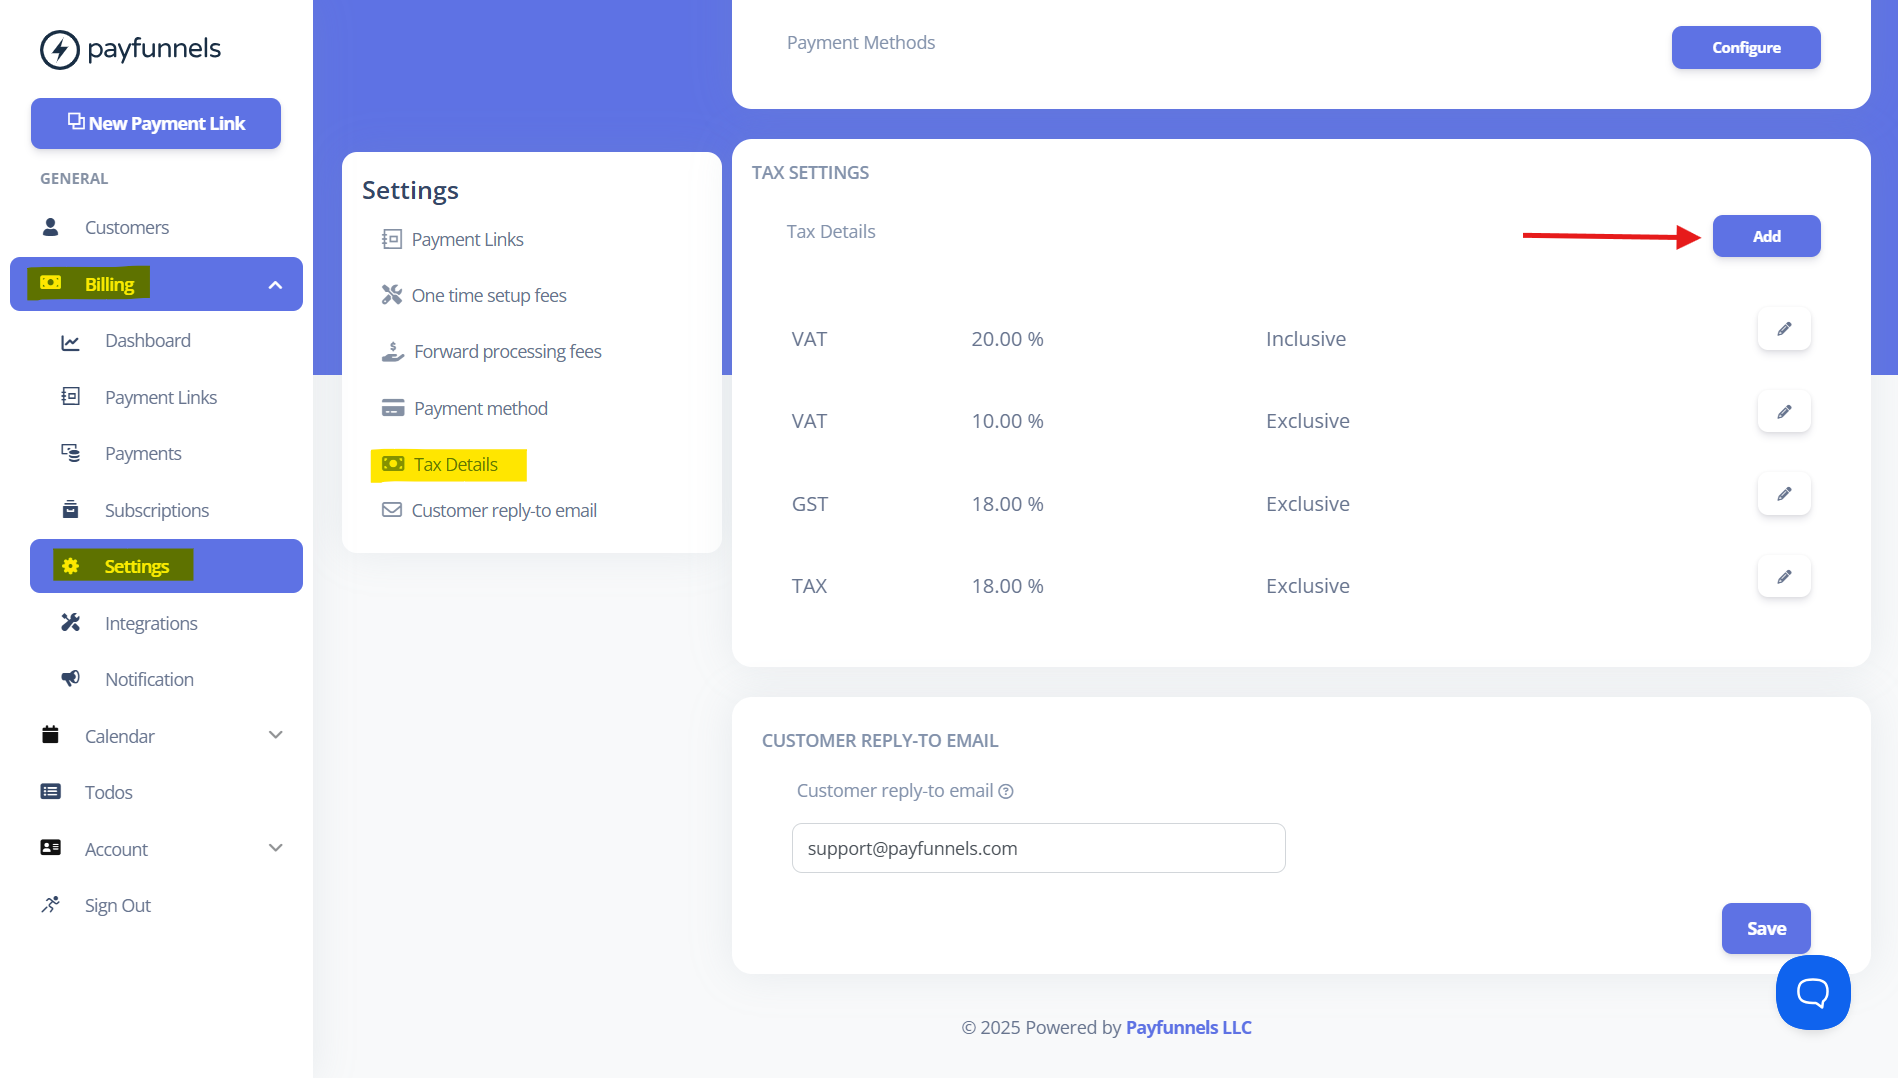This screenshot has height=1078, width=1898.
Task: Open the help tooltip beside reply-to email label
Action: [1006, 792]
